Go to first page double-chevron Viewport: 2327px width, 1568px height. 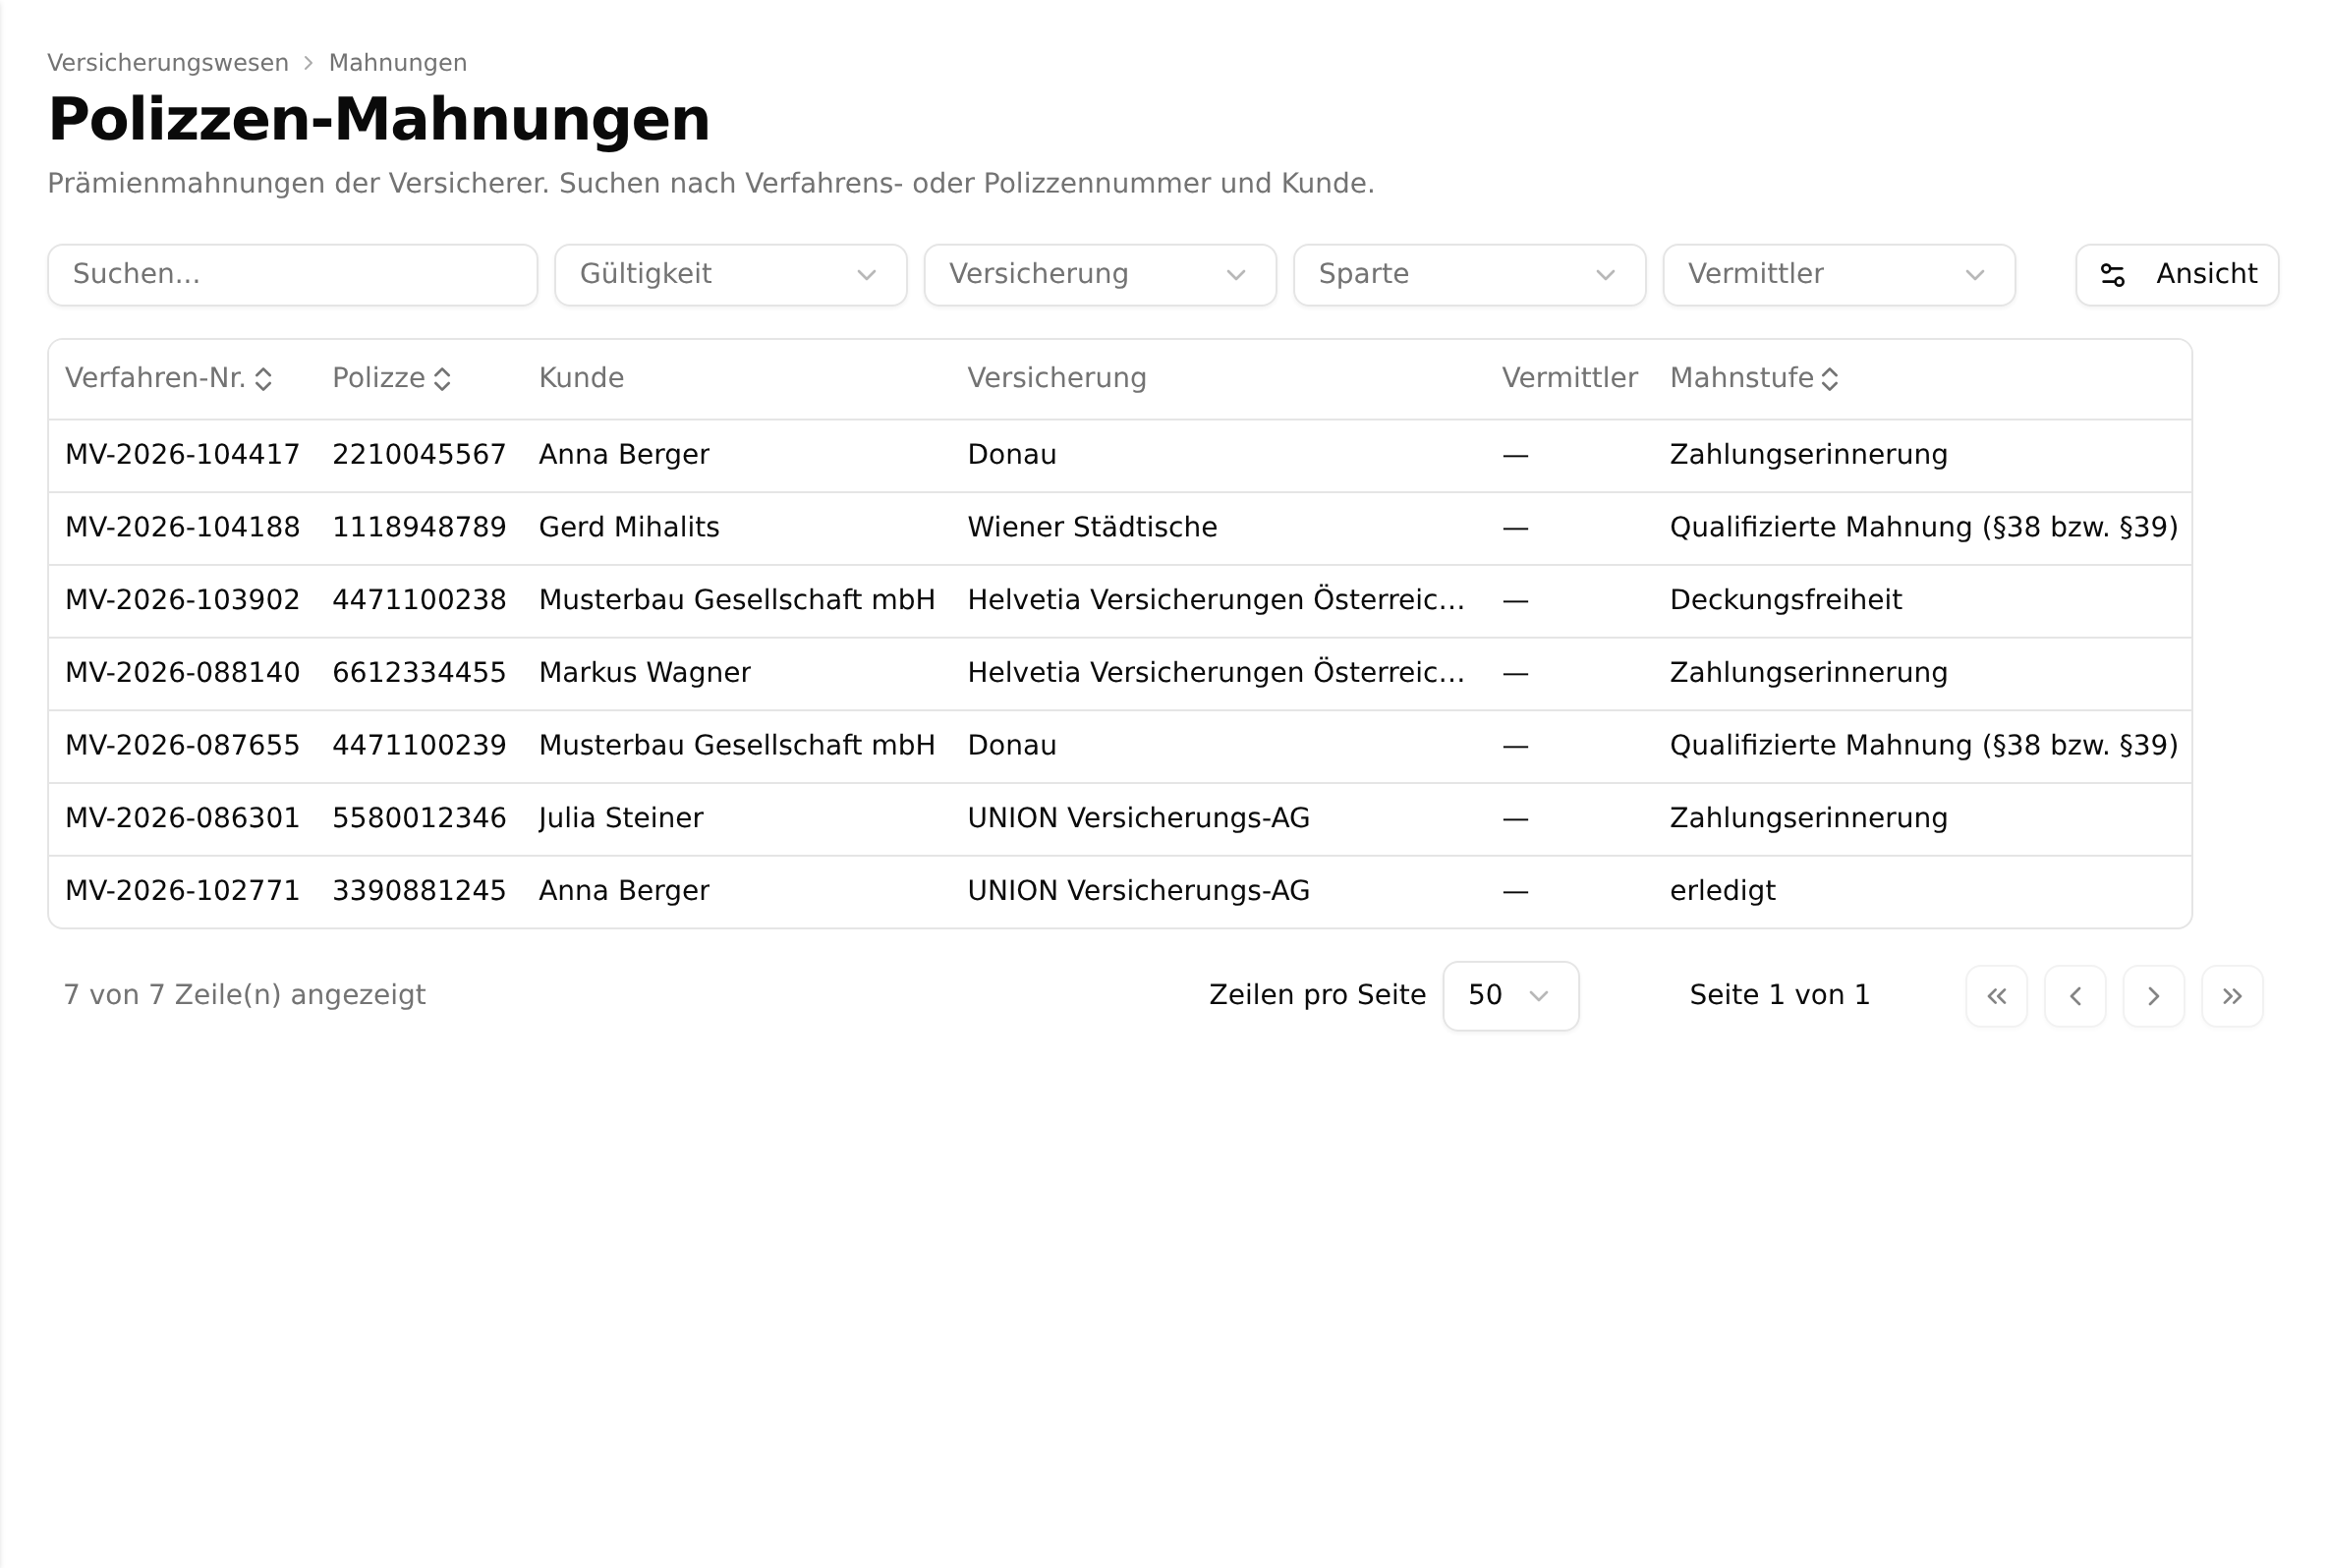pos(1996,996)
